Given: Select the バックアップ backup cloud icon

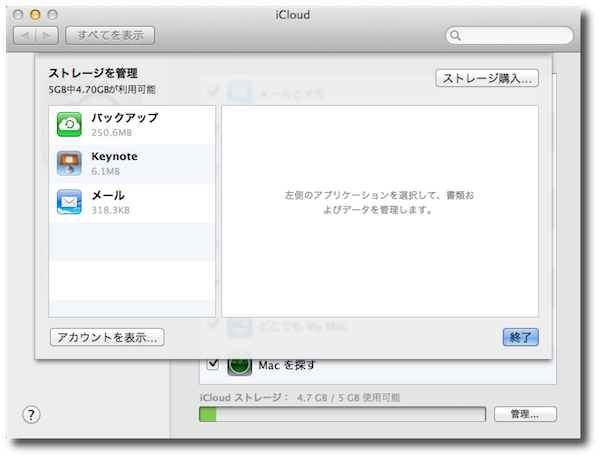Looking at the screenshot, I should tap(69, 124).
